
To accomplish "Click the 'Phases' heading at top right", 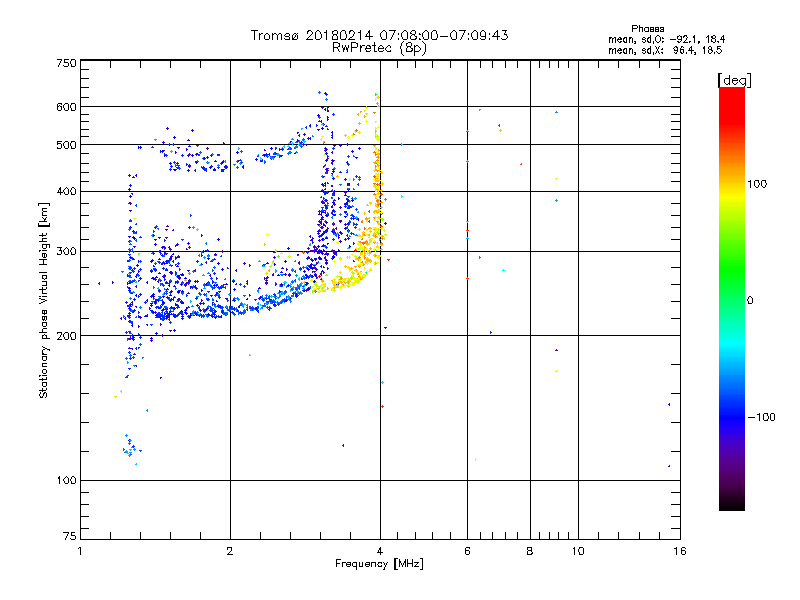I will click(647, 29).
